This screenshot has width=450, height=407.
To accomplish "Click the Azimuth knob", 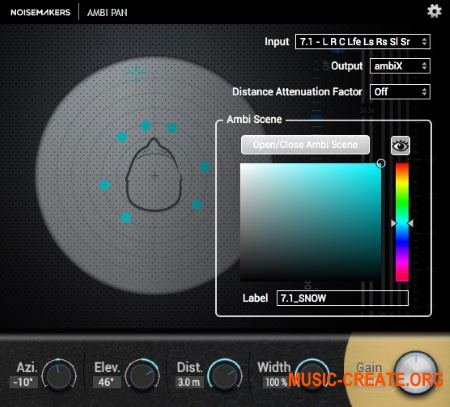I will point(59,375).
